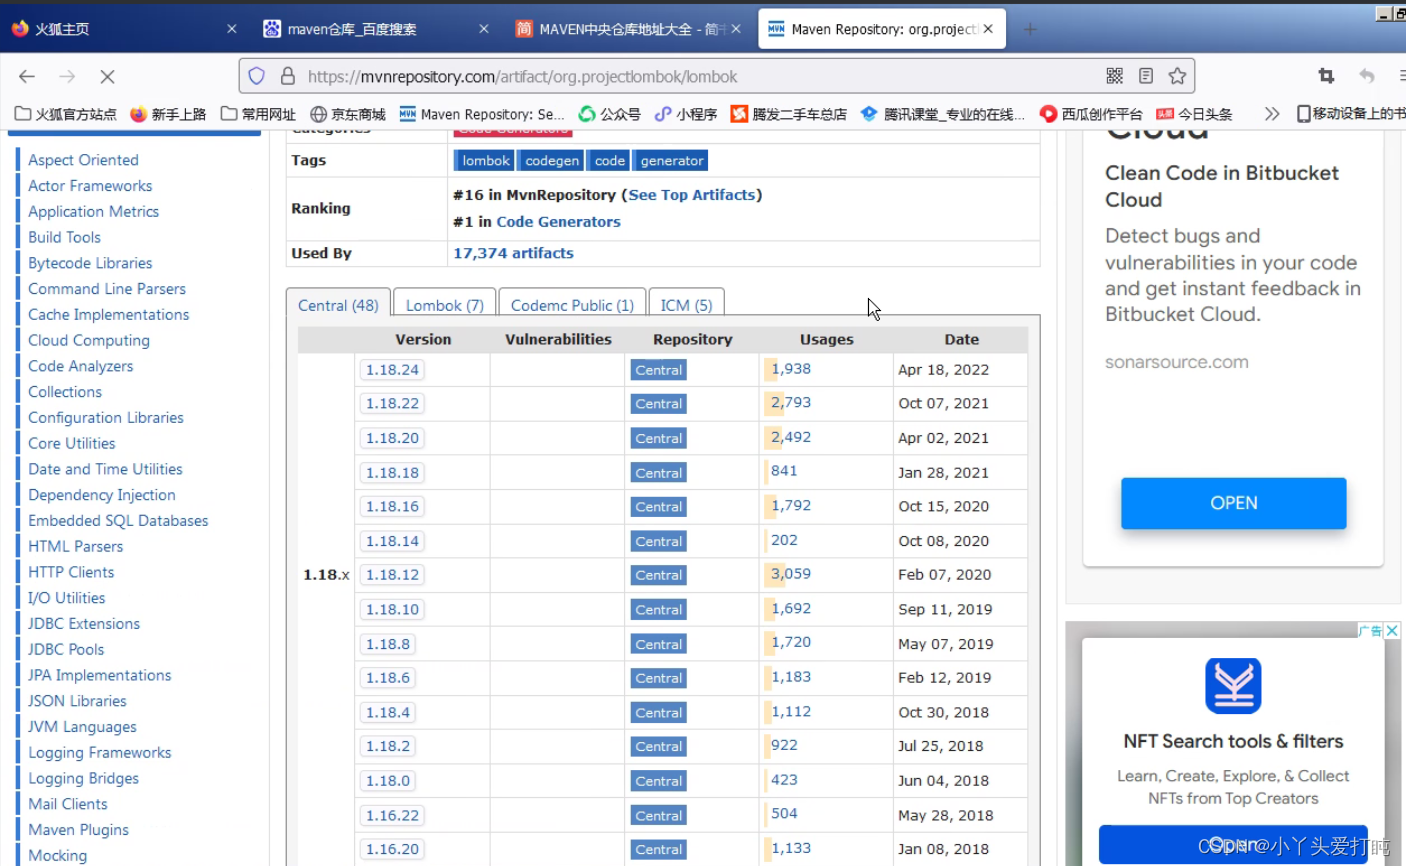
Task: Select the Codemc Public (1) tab
Action: click(x=572, y=305)
